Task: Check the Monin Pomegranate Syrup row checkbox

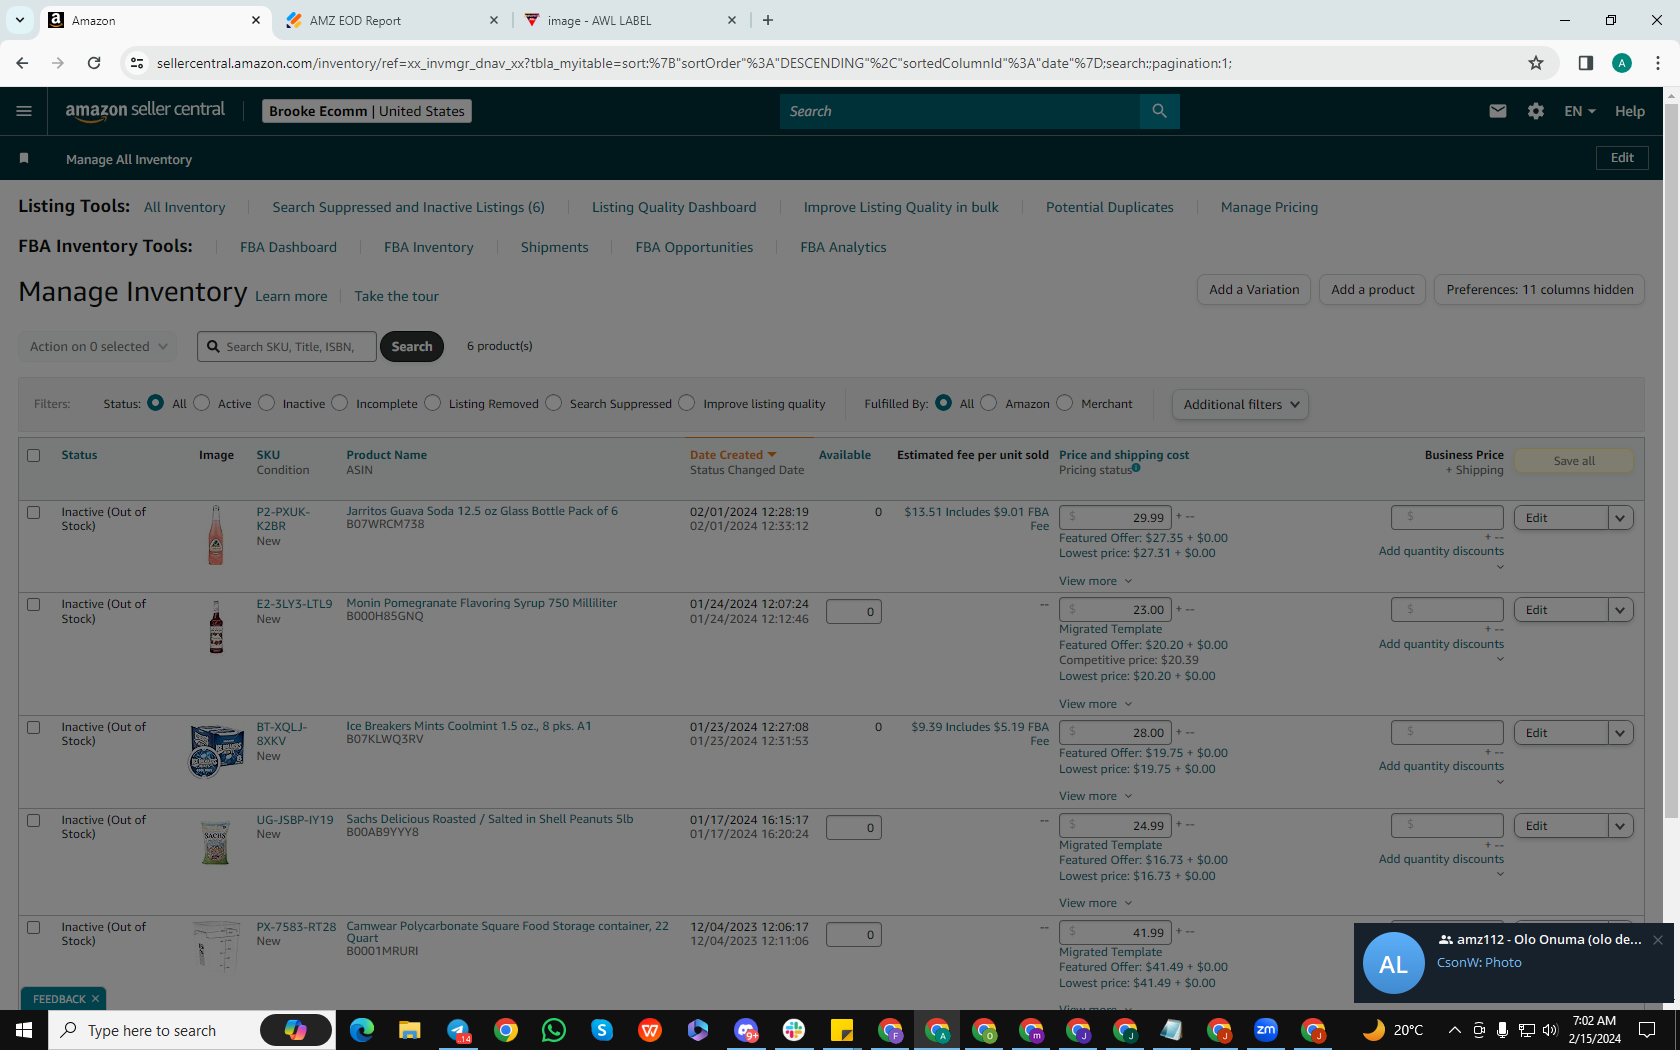Action: 34,604
